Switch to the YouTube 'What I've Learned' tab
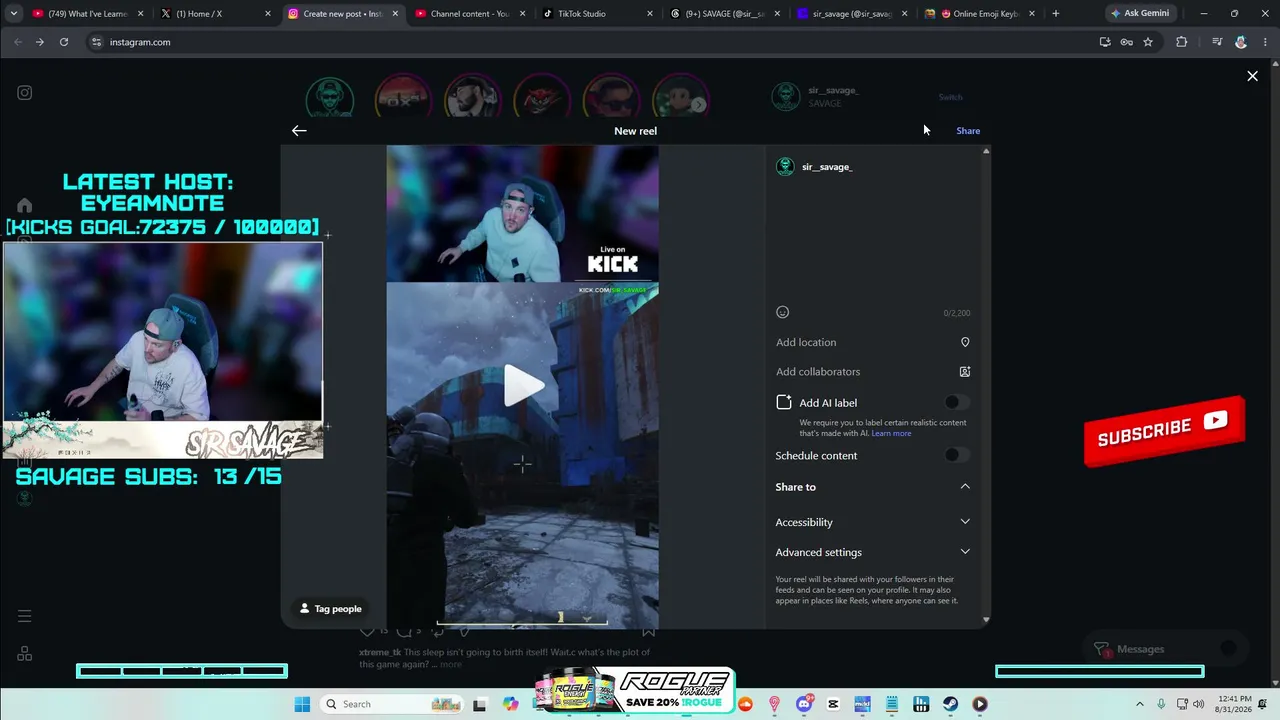Image resolution: width=1280 pixels, height=720 pixels. click(x=88, y=14)
